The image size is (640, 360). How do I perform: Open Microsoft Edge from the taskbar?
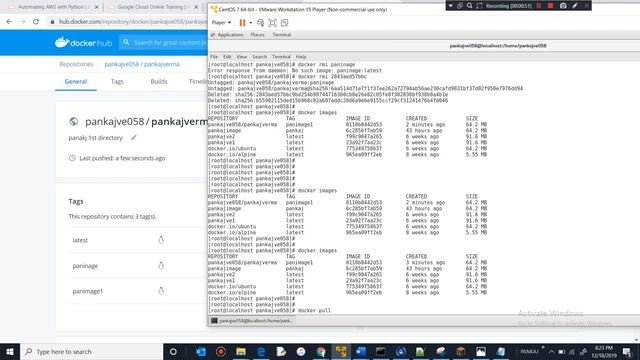click(261, 351)
